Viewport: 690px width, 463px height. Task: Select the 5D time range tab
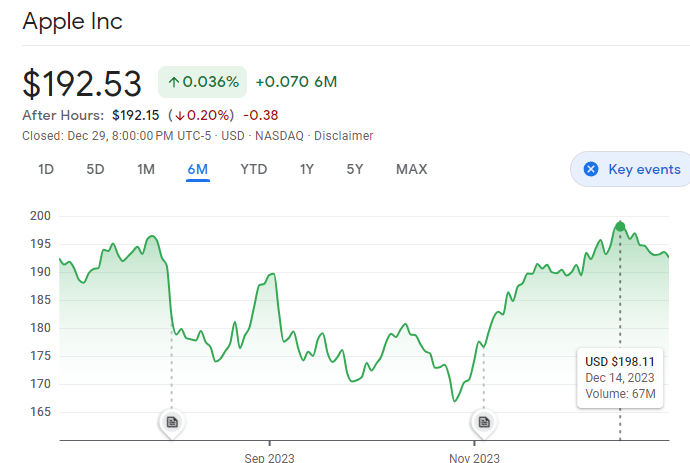coord(95,169)
